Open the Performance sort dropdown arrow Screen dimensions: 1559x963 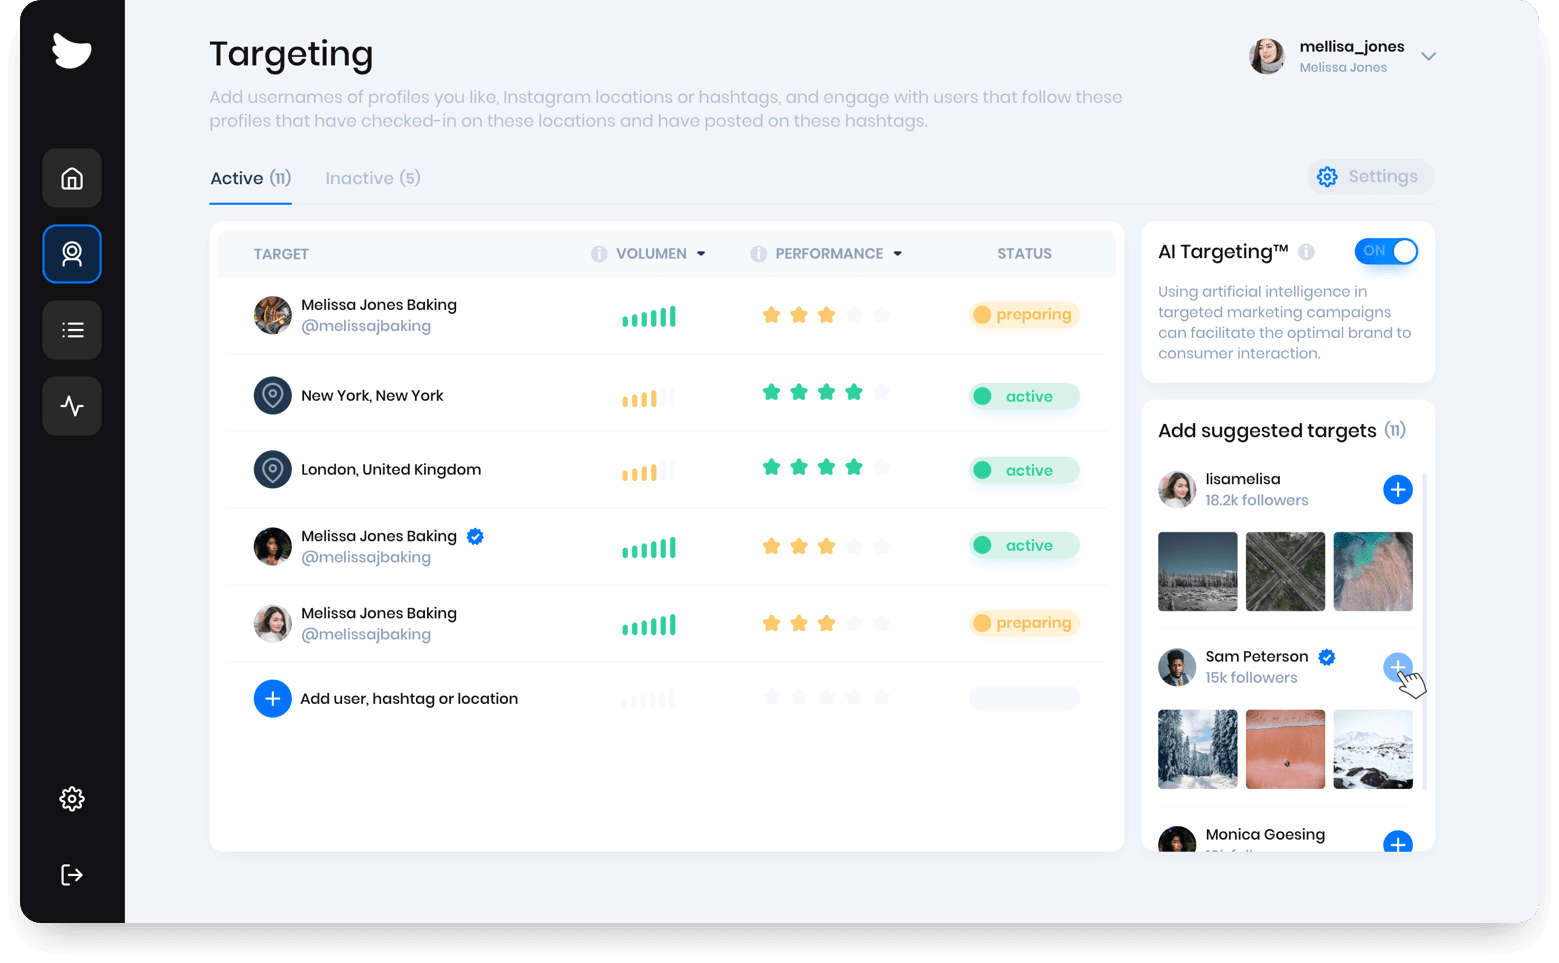(898, 254)
